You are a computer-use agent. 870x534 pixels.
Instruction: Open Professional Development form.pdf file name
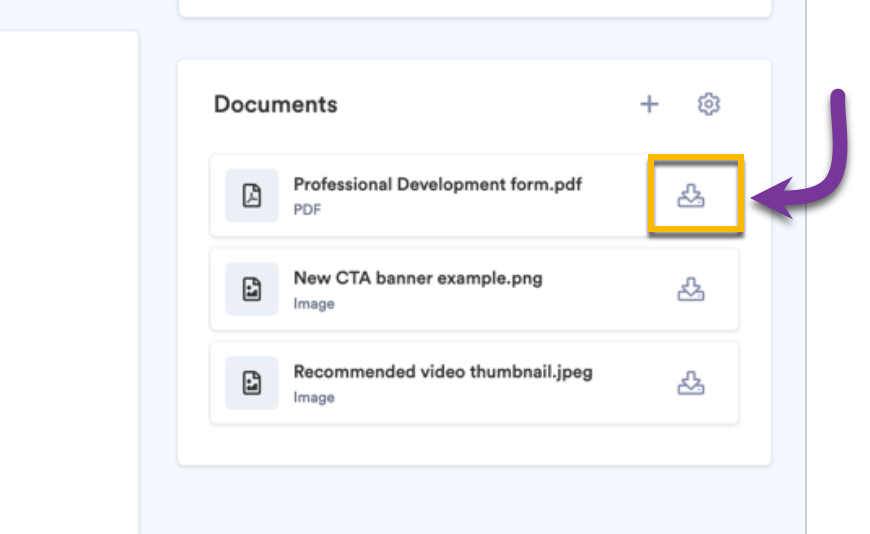(438, 184)
